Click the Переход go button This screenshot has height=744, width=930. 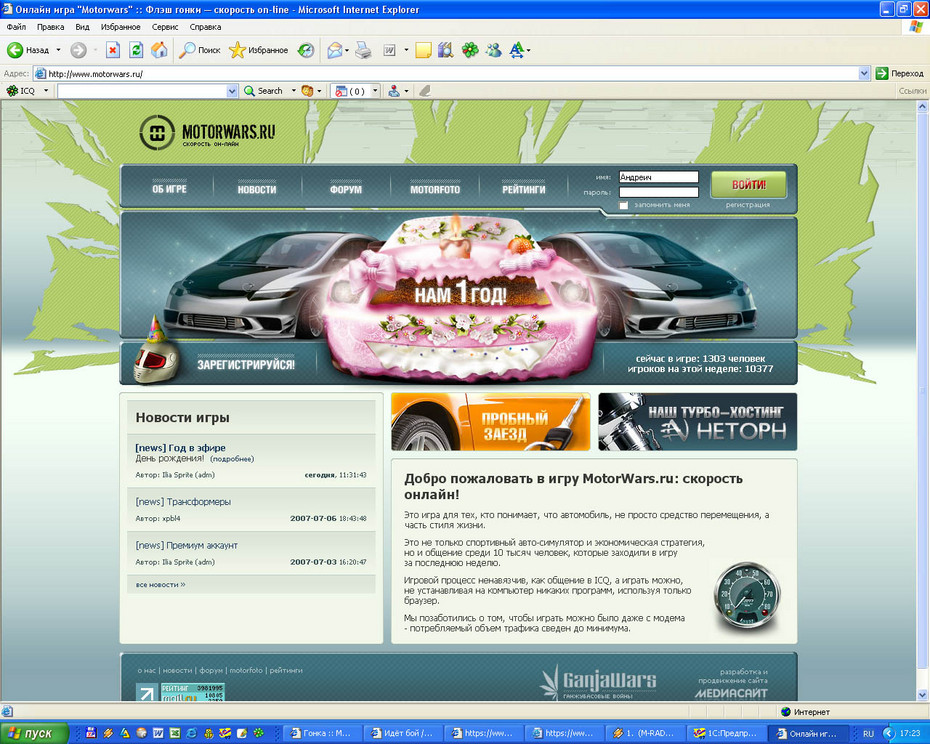coord(900,74)
